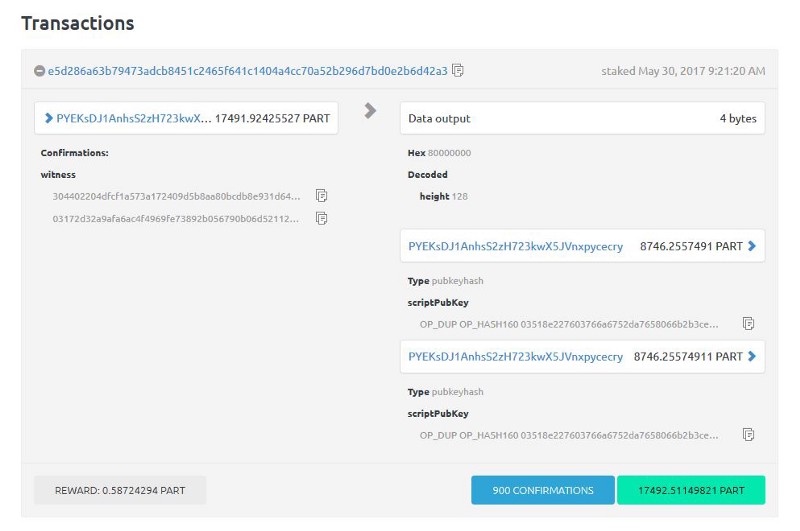Image resolution: width=800 pixels, height=531 pixels.
Task: Click the 17492.51149821 PART total button
Action: tap(691, 490)
